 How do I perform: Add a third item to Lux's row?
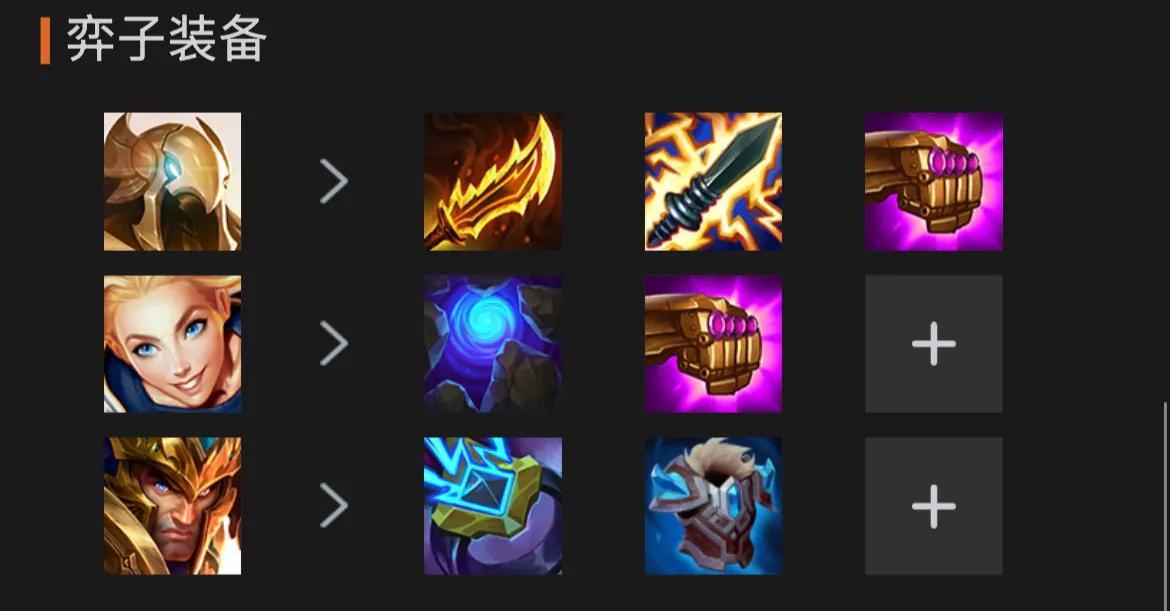(933, 344)
